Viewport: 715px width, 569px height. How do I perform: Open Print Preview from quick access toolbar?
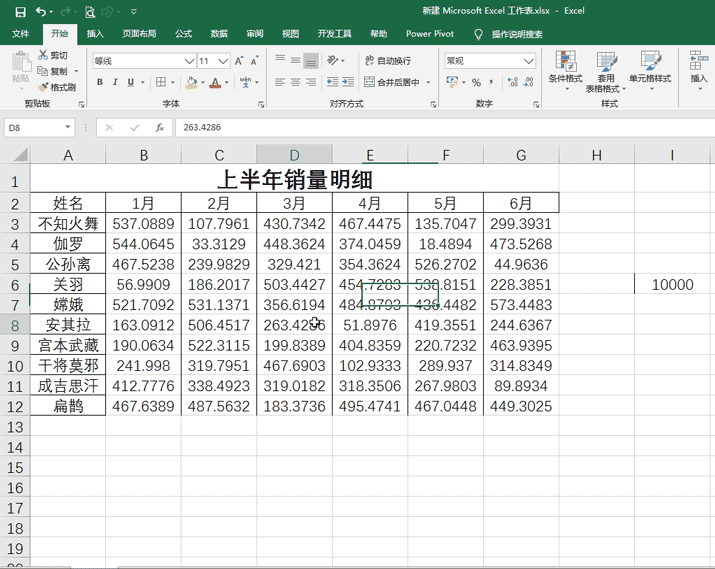pyautogui.click(x=90, y=12)
